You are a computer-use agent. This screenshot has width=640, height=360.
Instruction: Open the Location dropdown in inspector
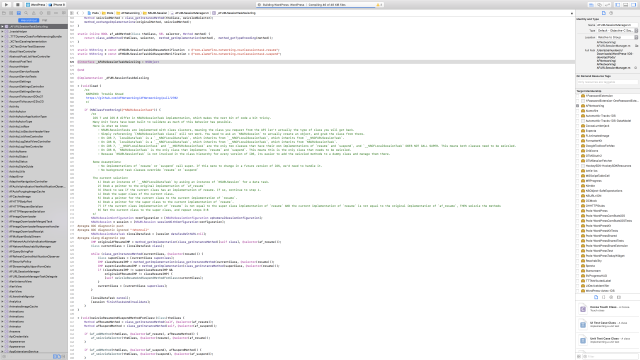coord(617,37)
